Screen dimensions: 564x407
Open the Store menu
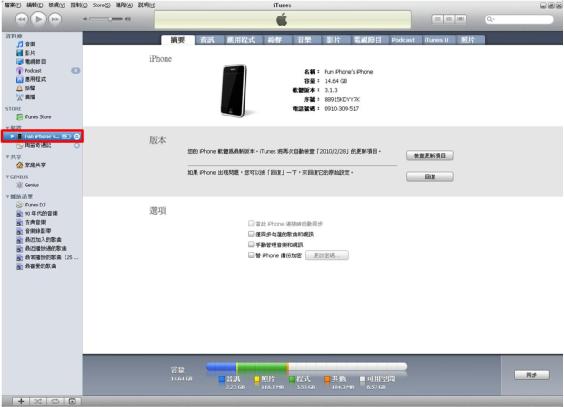click(101, 5)
